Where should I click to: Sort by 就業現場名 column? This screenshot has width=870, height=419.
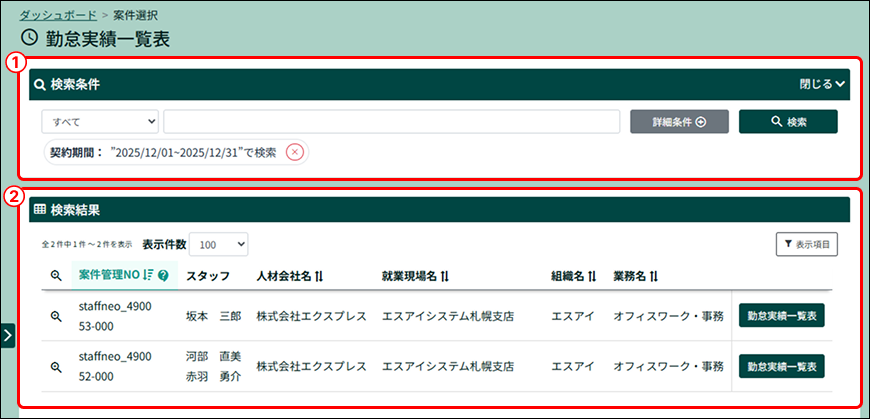tap(444, 276)
